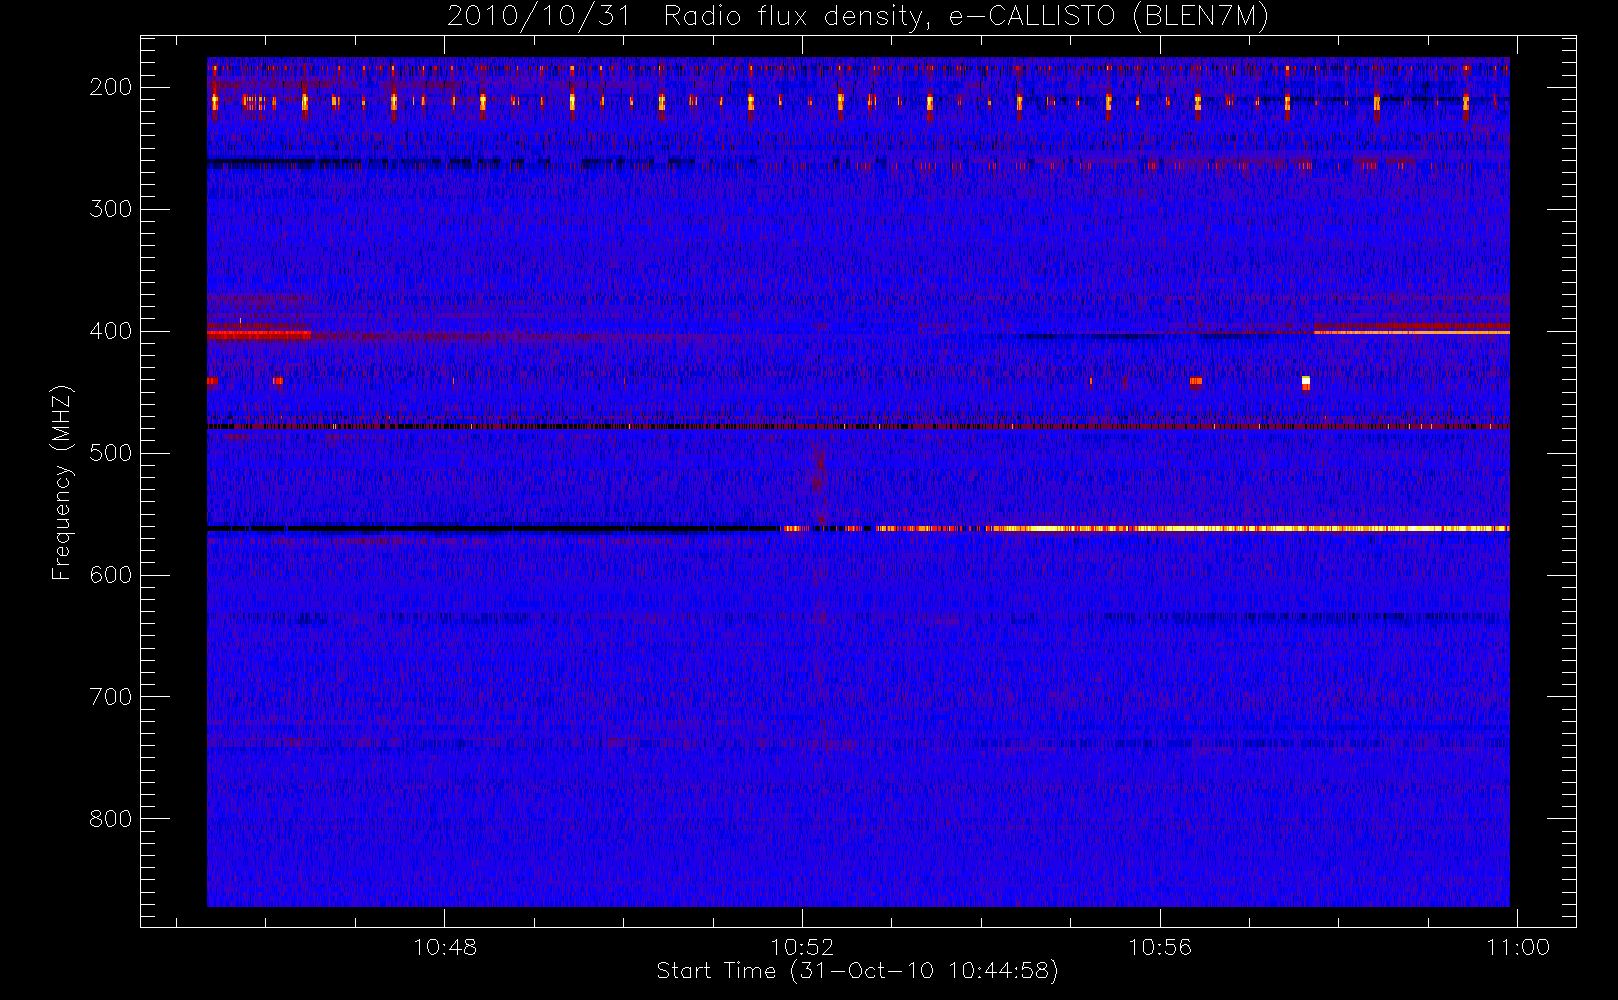1618x1000 pixels.
Task: Click the 700 frequency axis label
Action: tap(110, 697)
